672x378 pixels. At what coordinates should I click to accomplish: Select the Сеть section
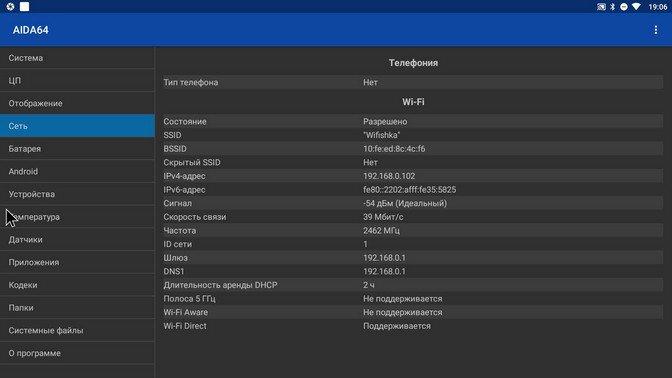tap(77, 126)
